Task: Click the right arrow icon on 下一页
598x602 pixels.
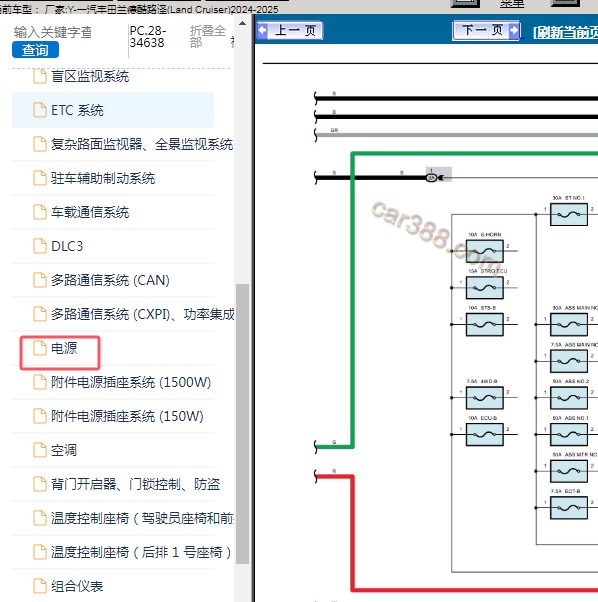Action: [x=513, y=30]
